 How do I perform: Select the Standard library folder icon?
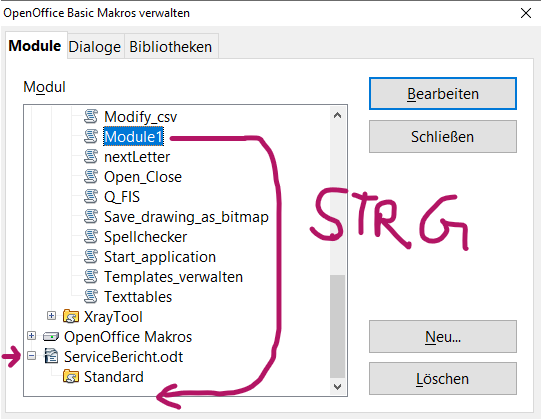click(x=71, y=376)
